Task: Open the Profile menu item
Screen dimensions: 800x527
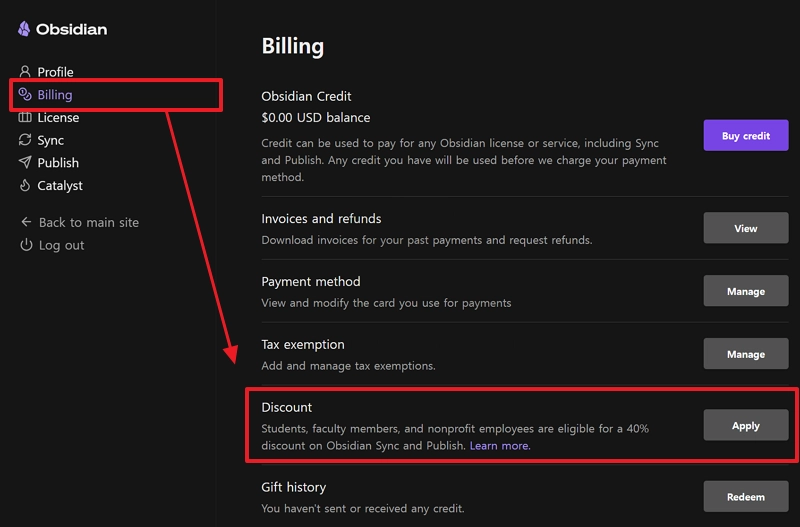Action: (x=55, y=72)
